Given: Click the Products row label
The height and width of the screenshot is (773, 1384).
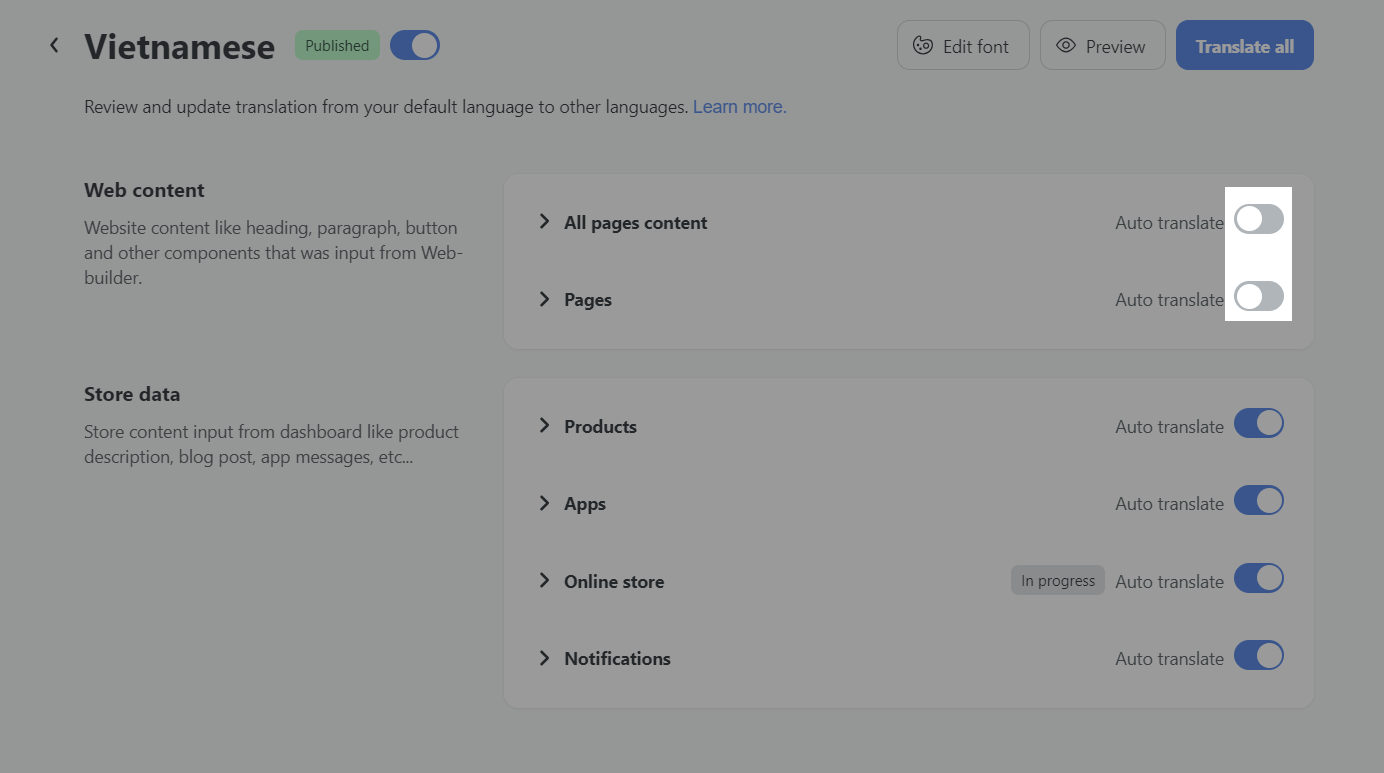Looking at the screenshot, I should point(600,427).
